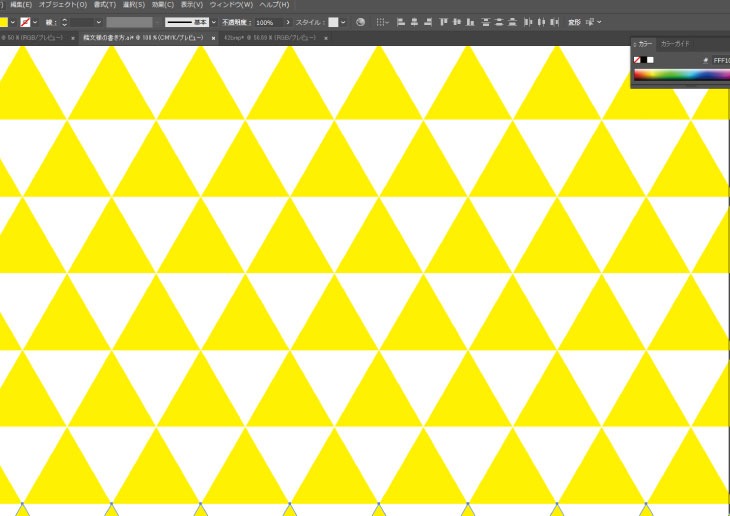Click the vertical align bottom icon
Image resolution: width=730 pixels, height=516 pixels.
(470, 22)
